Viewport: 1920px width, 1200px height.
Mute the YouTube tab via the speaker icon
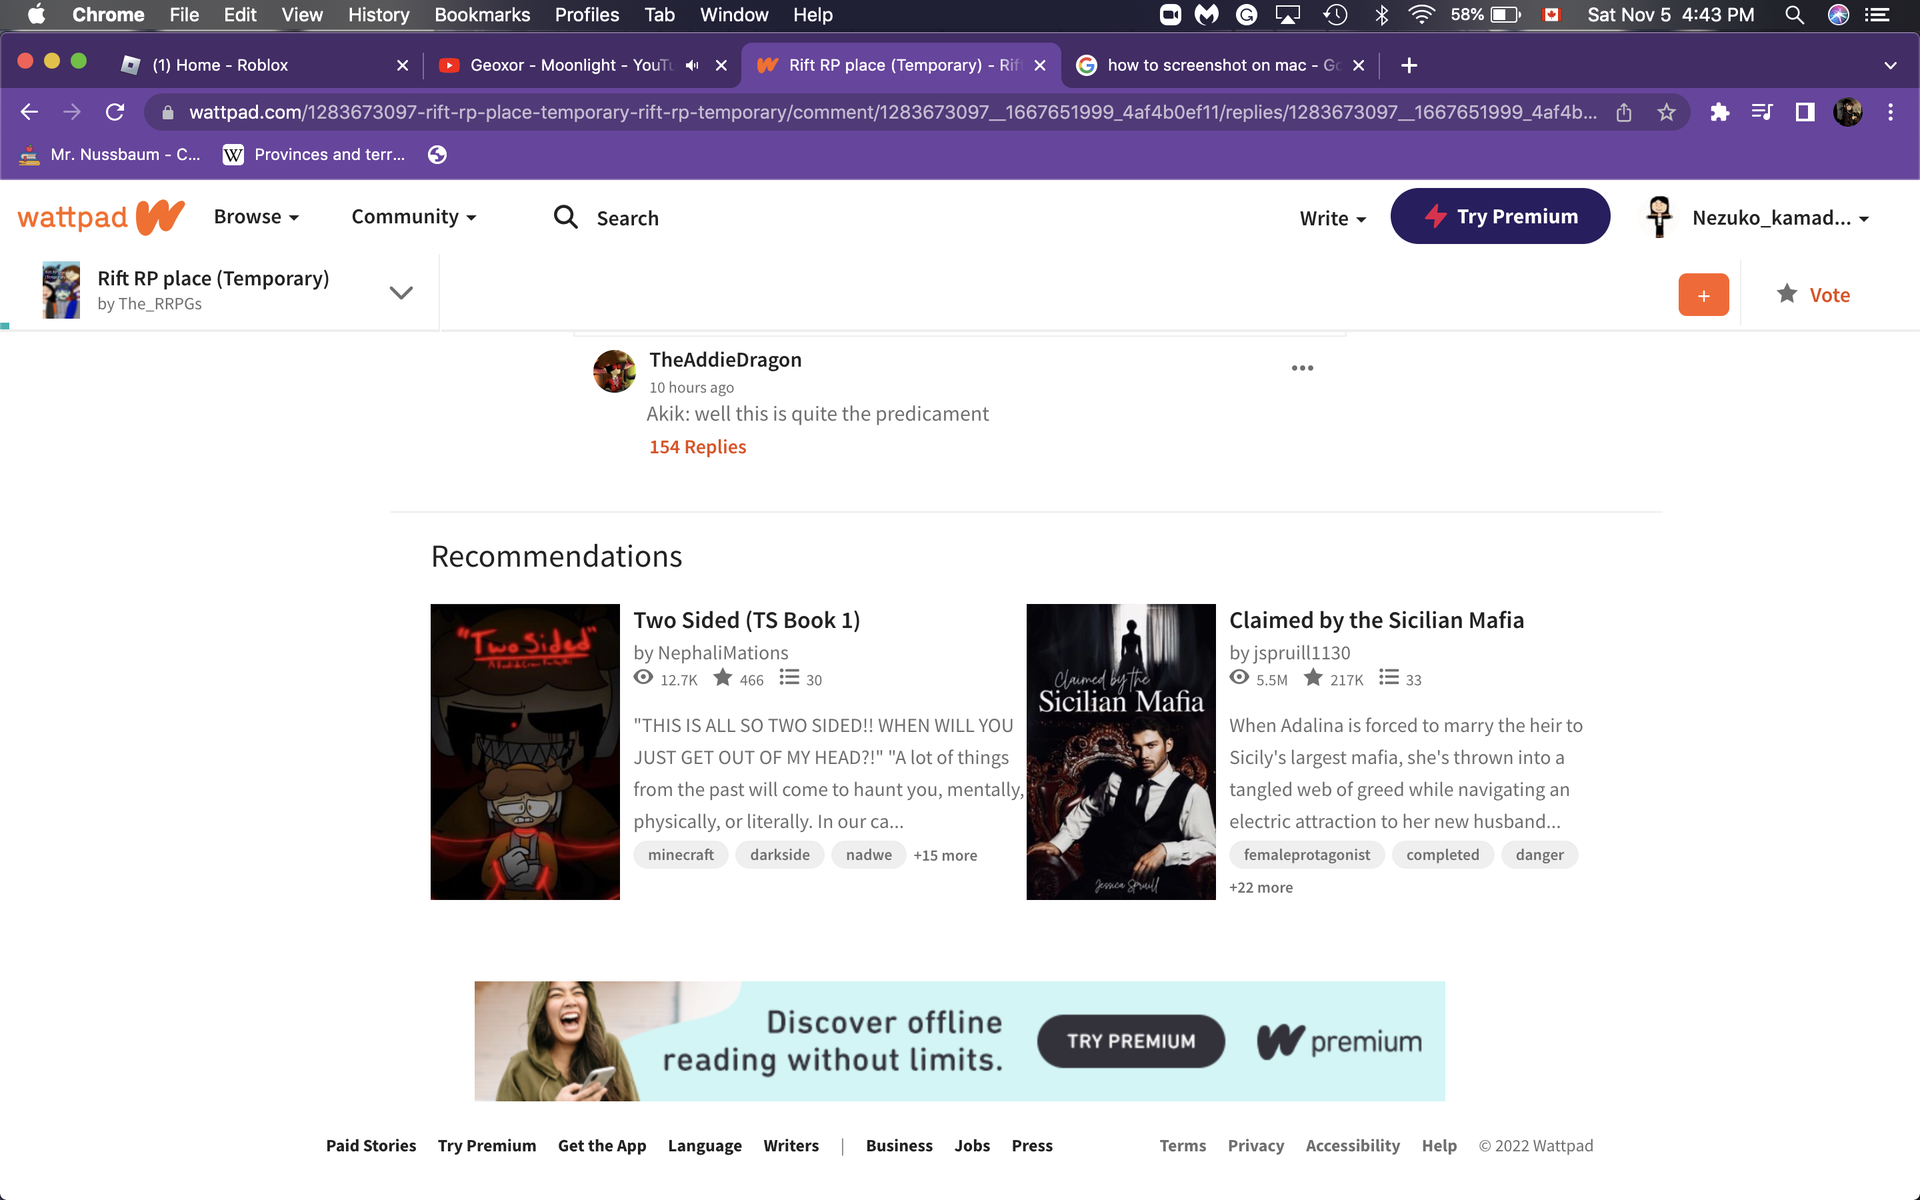tap(692, 65)
